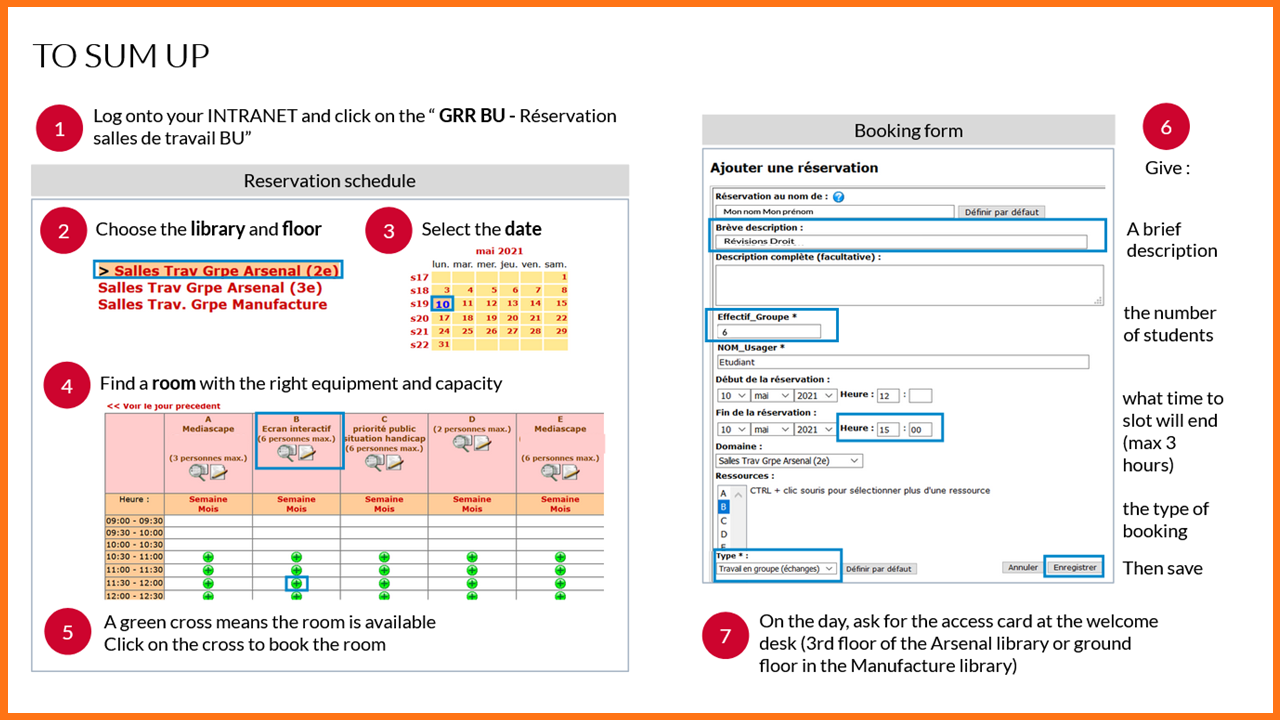Click end hour field showing 15

tap(888, 429)
